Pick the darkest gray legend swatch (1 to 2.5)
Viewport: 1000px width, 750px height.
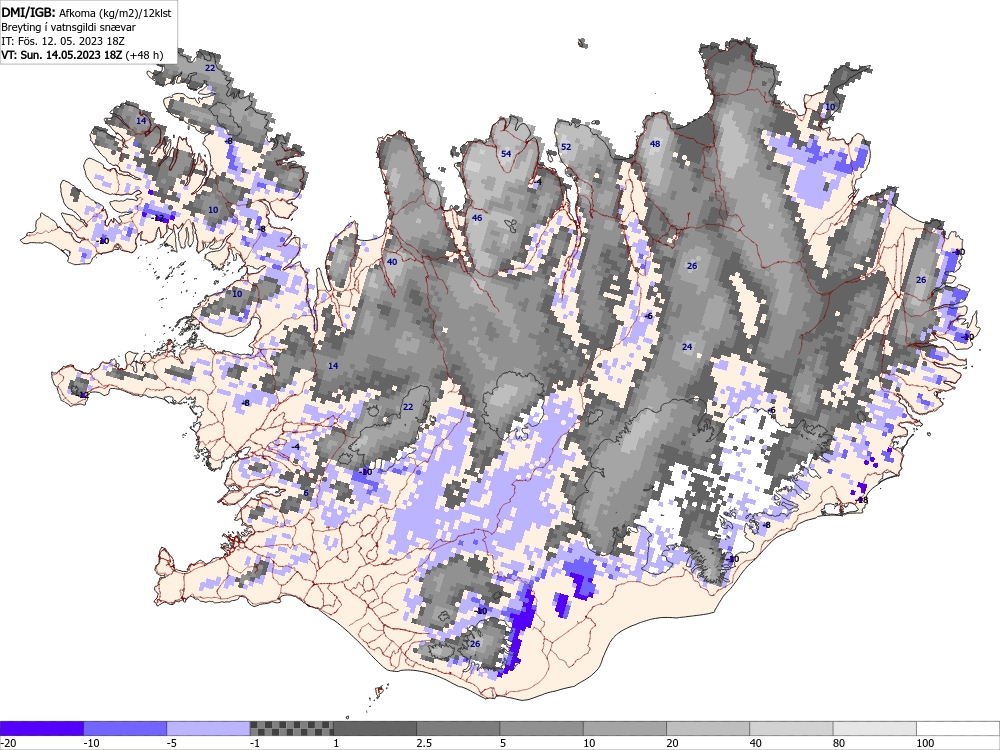coord(375,728)
